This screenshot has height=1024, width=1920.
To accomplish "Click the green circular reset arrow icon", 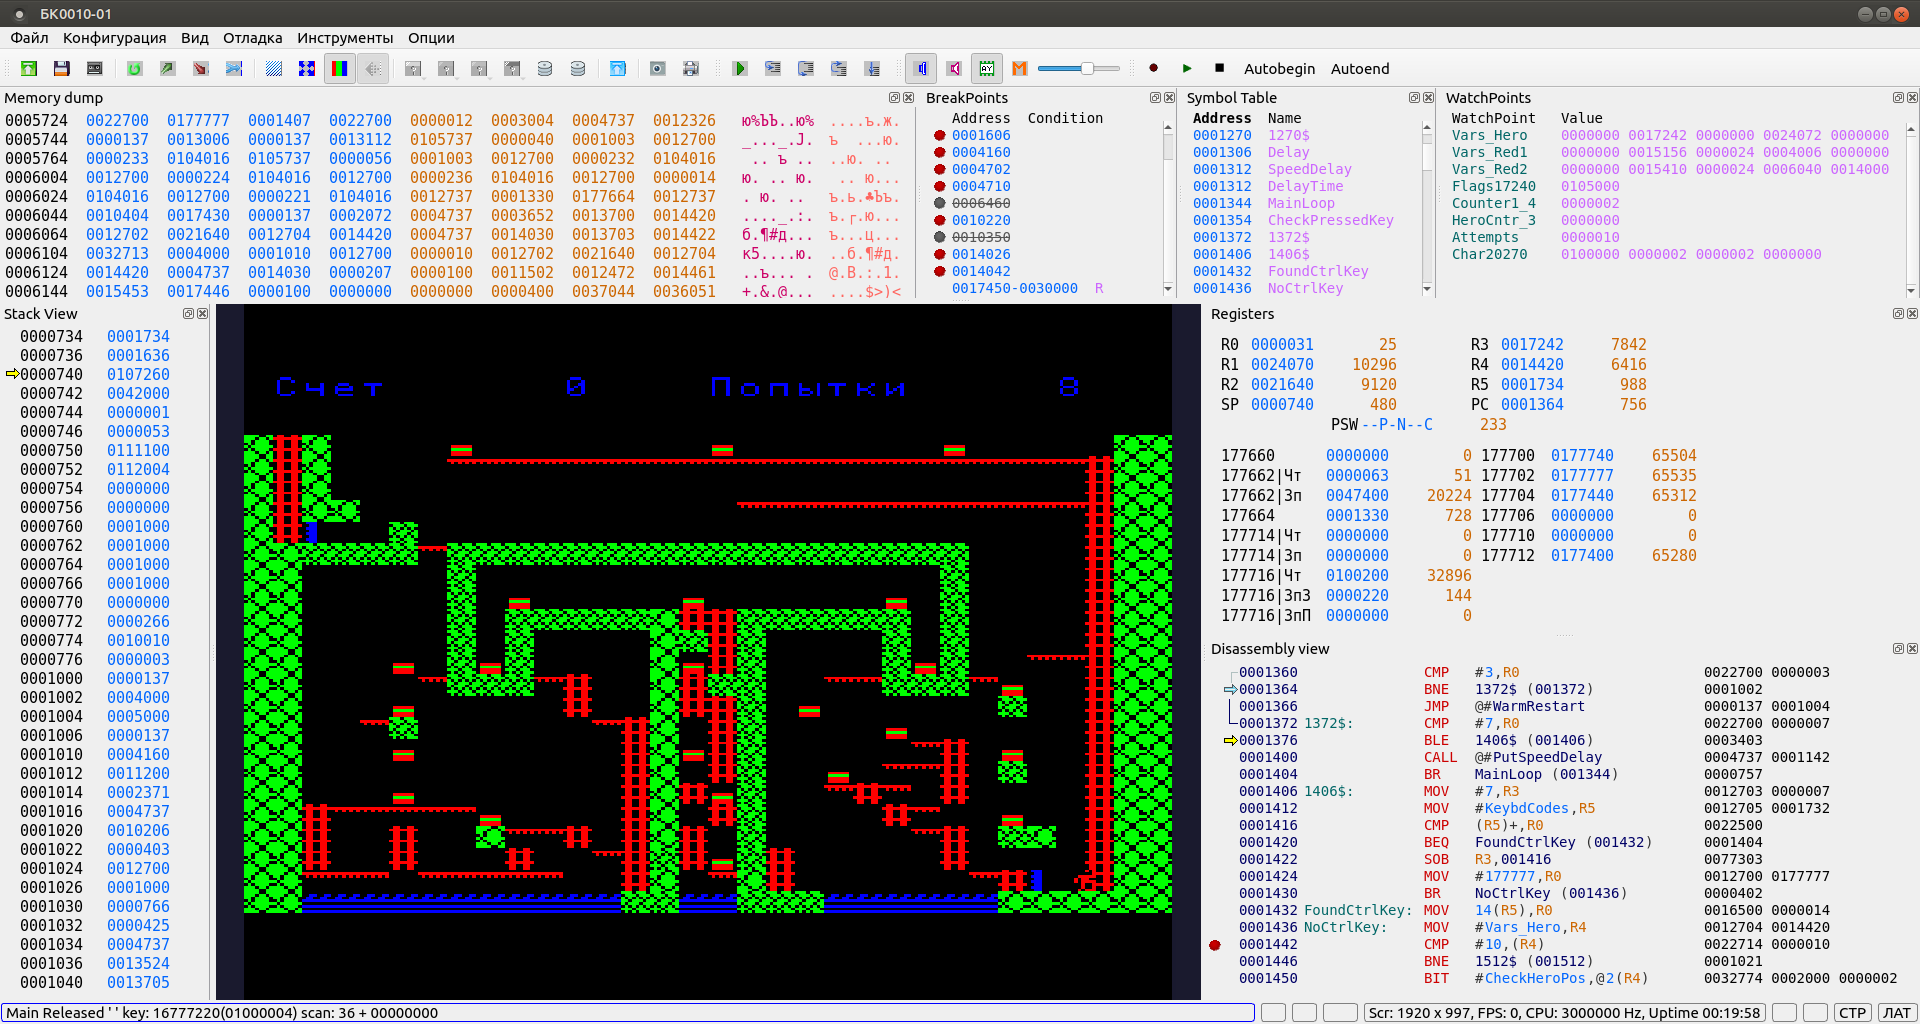I will [135, 68].
